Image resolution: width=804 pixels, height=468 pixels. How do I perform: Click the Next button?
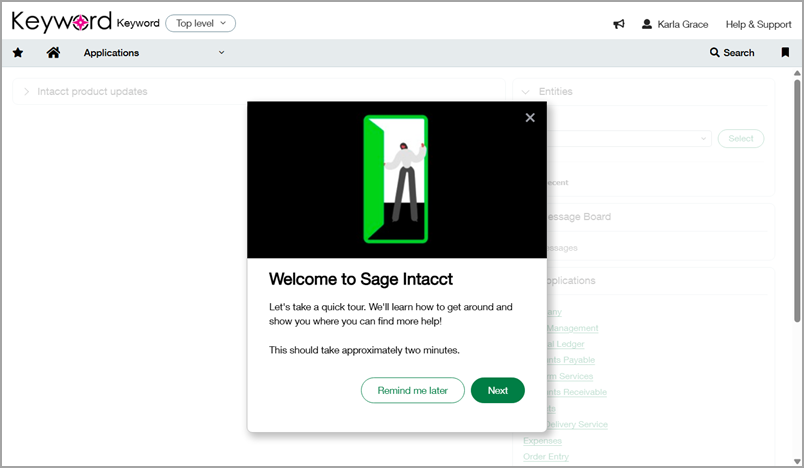tap(497, 390)
